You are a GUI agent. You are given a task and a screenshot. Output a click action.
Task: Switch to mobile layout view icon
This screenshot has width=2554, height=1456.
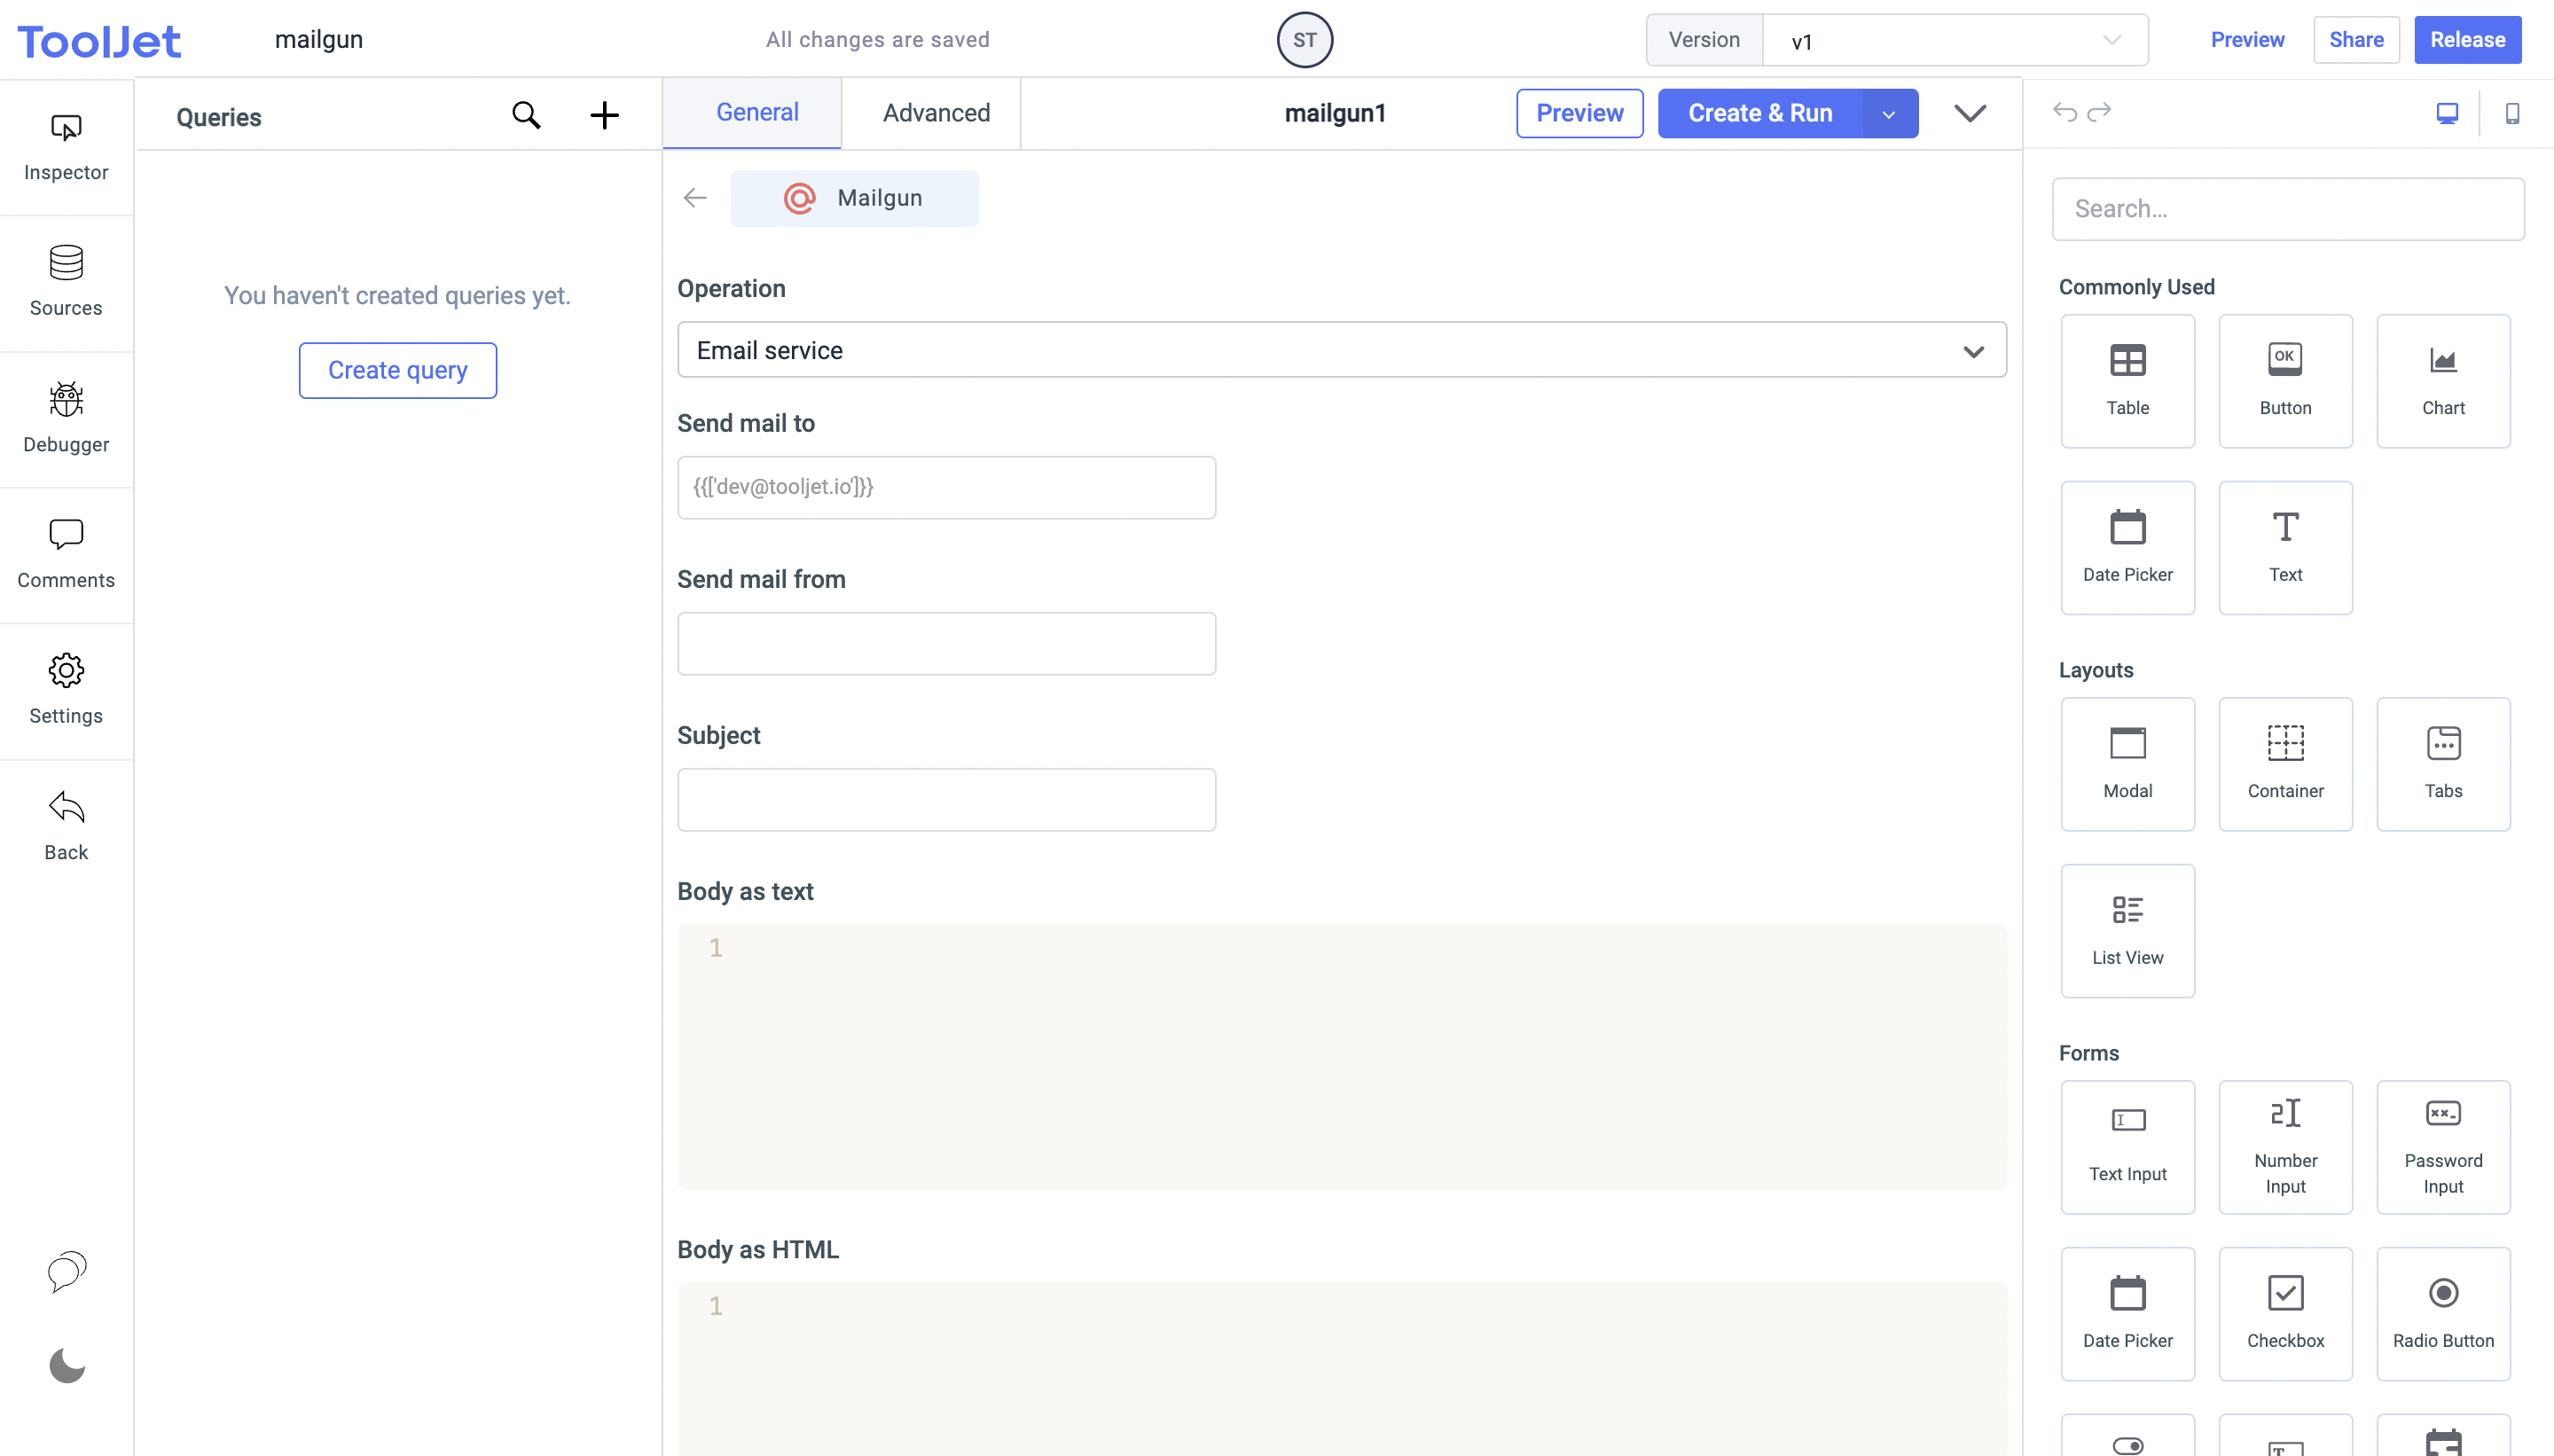(x=2512, y=114)
